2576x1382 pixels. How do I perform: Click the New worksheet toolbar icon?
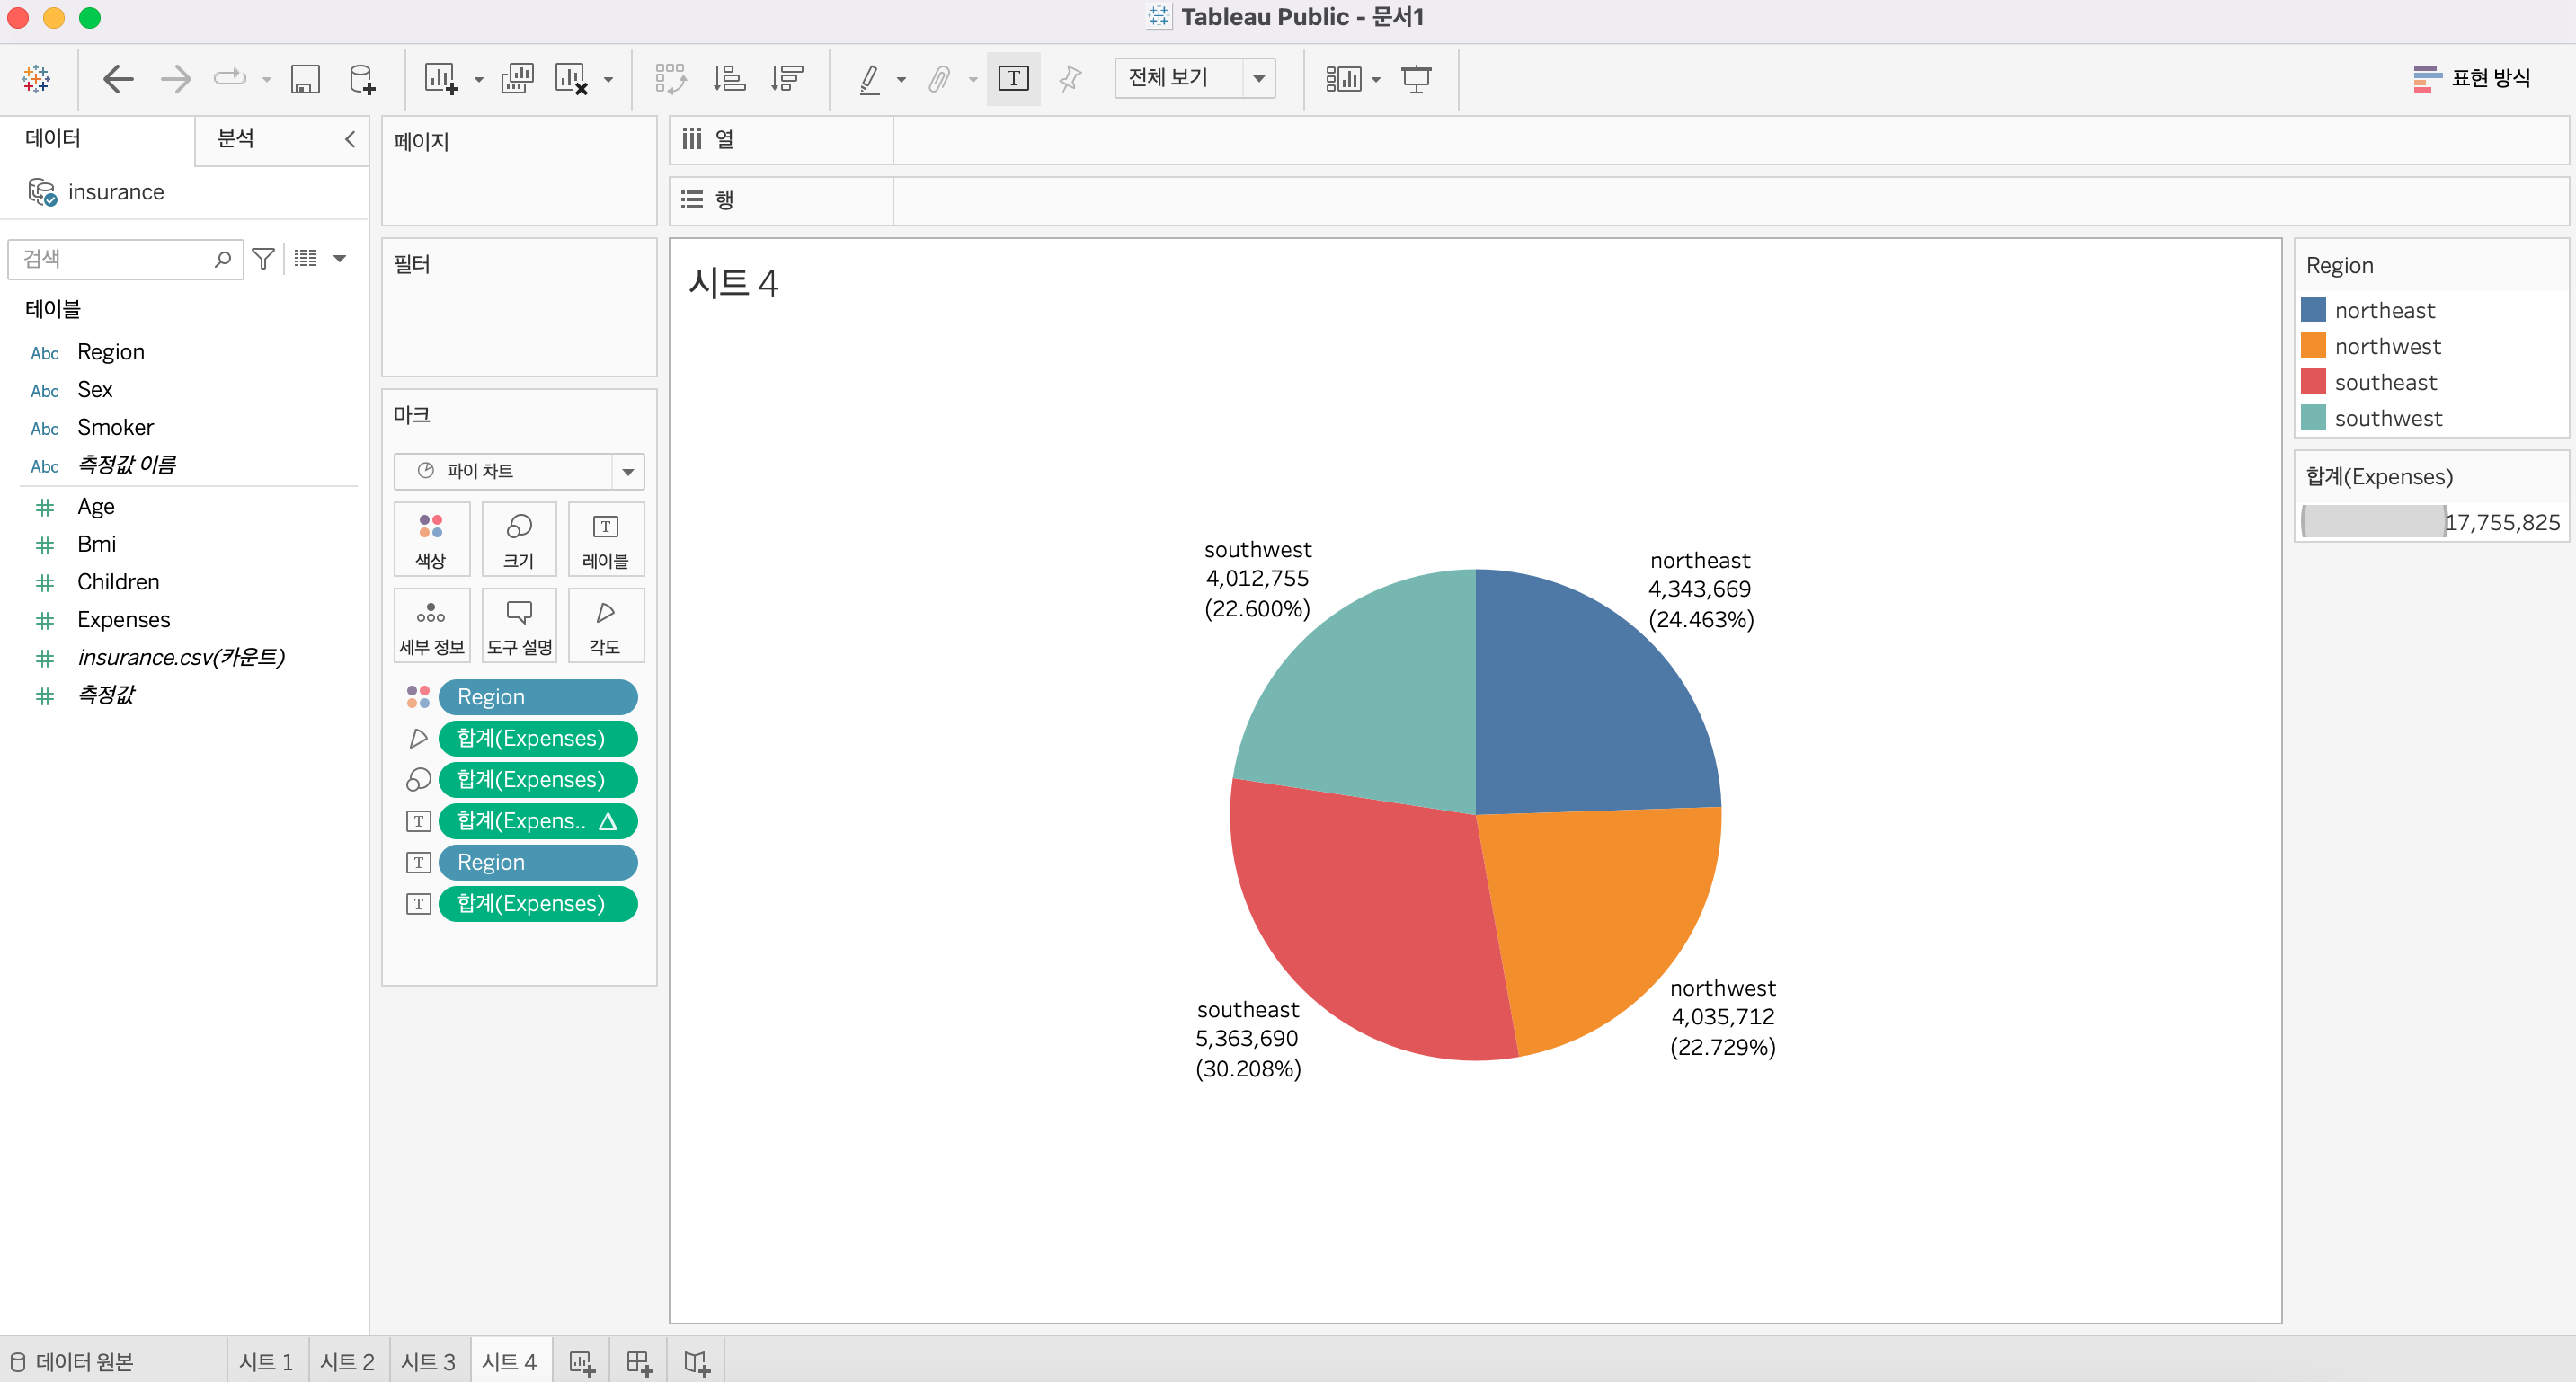440,78
